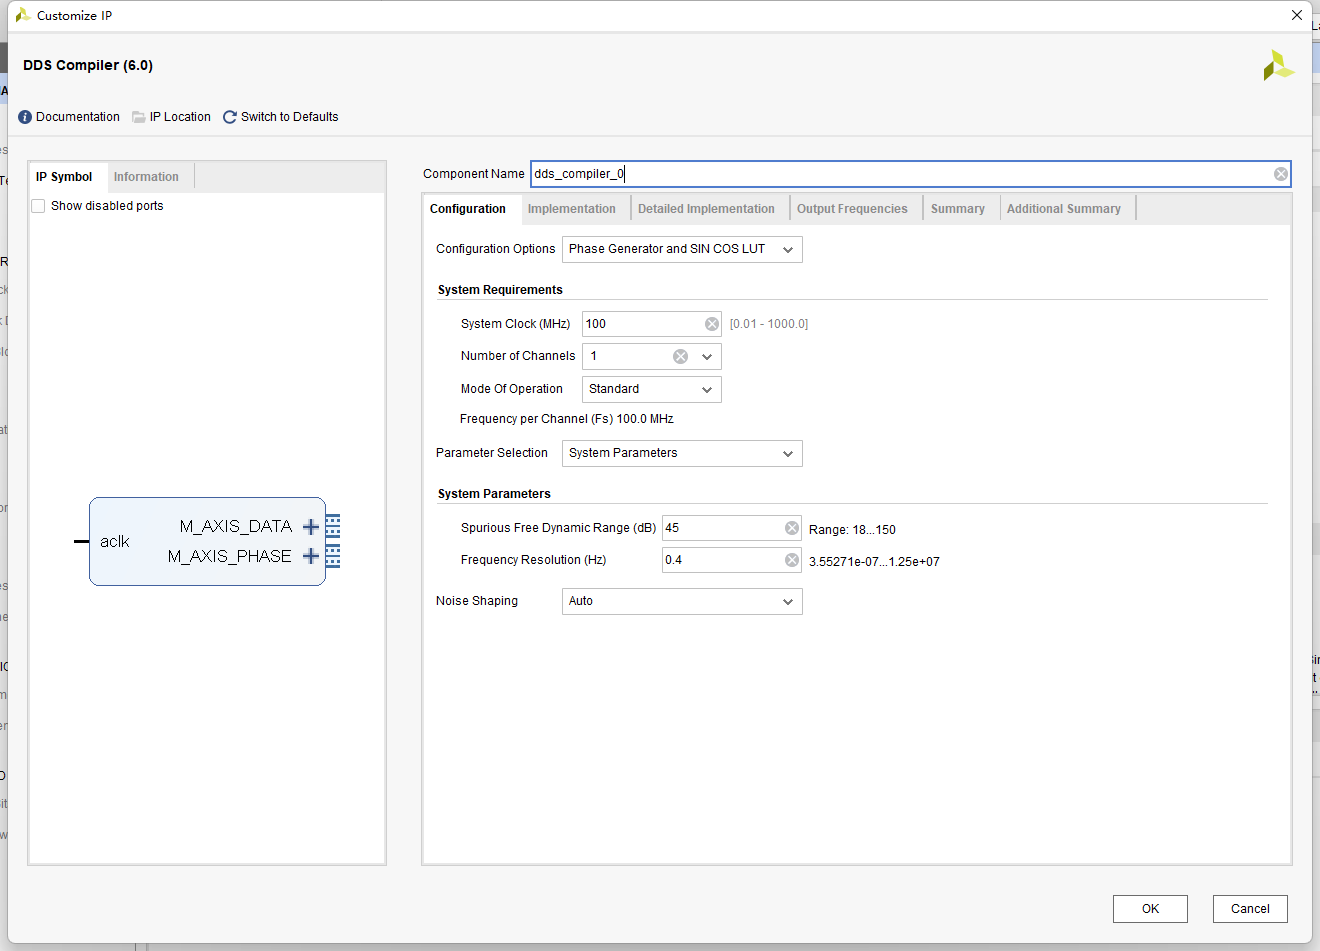Expand the M_AXIS_PHASE port plus icon
Screen dimensions: 1320x951
tap(311, 556)
